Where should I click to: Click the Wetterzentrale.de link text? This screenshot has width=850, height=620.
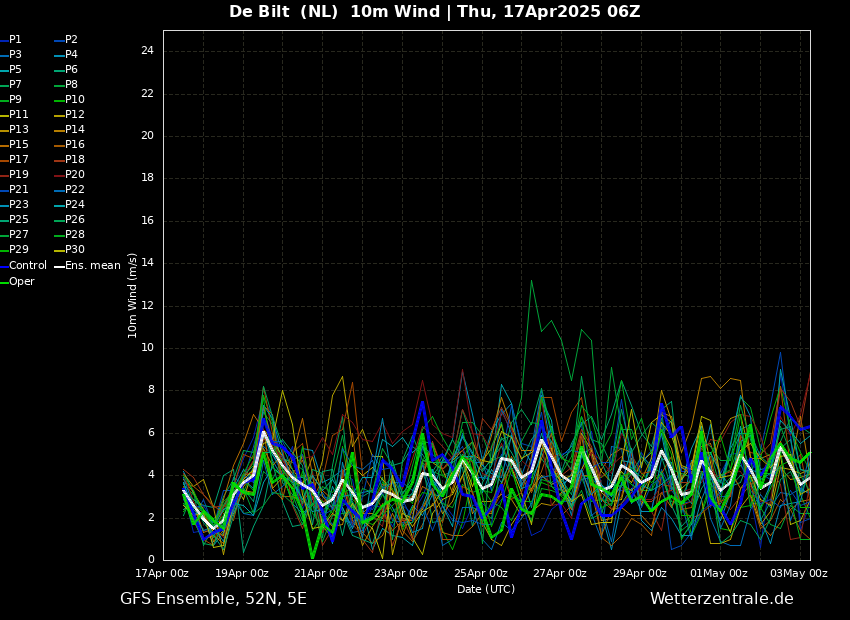[x=721, y=599]
